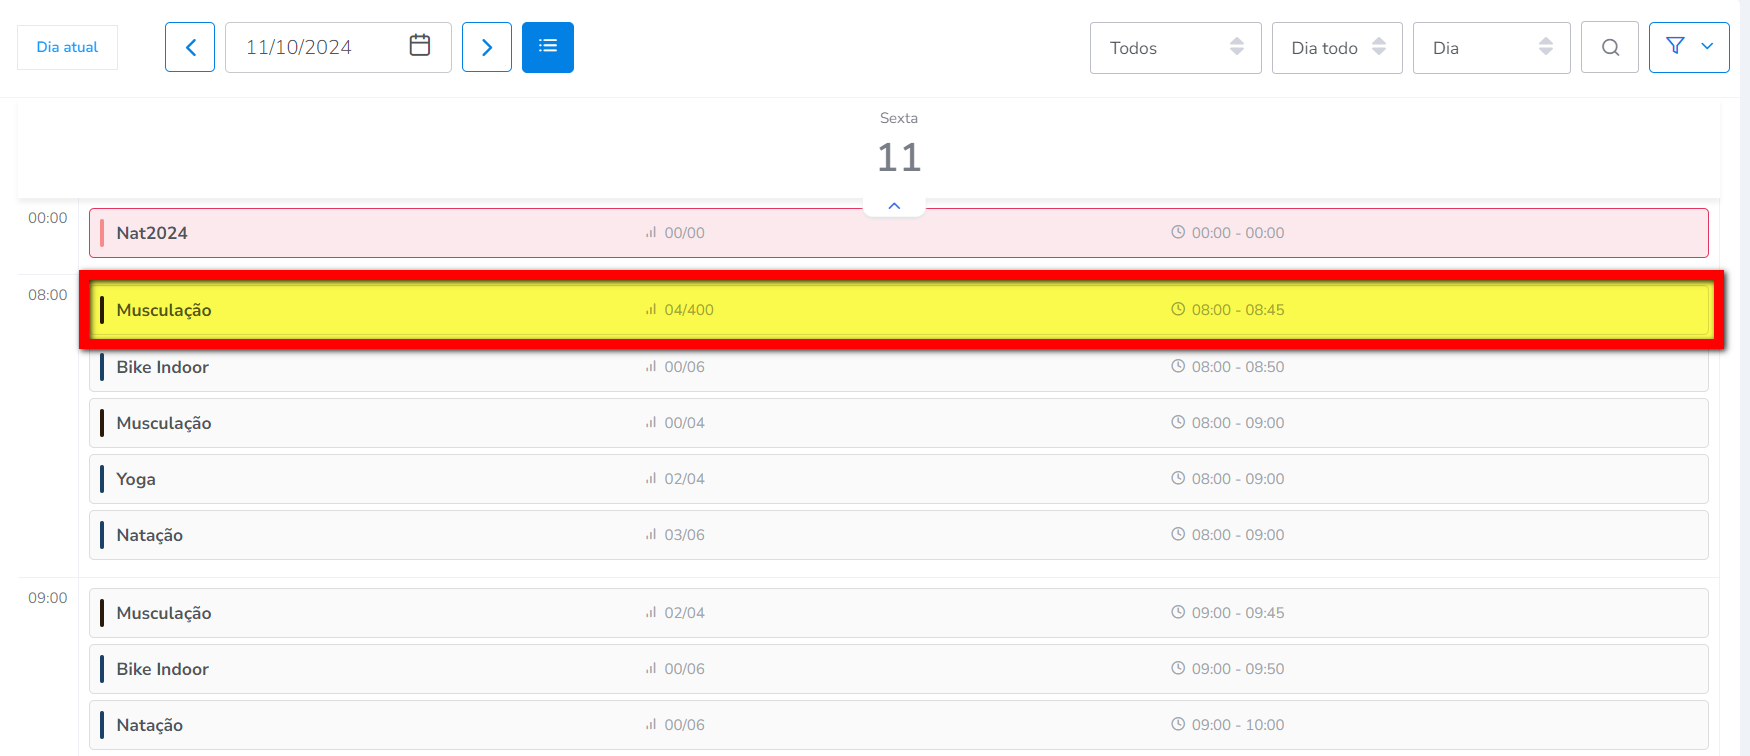Go to previous day with left arrow
This screenshot has height=756, width=1750.
190,47
